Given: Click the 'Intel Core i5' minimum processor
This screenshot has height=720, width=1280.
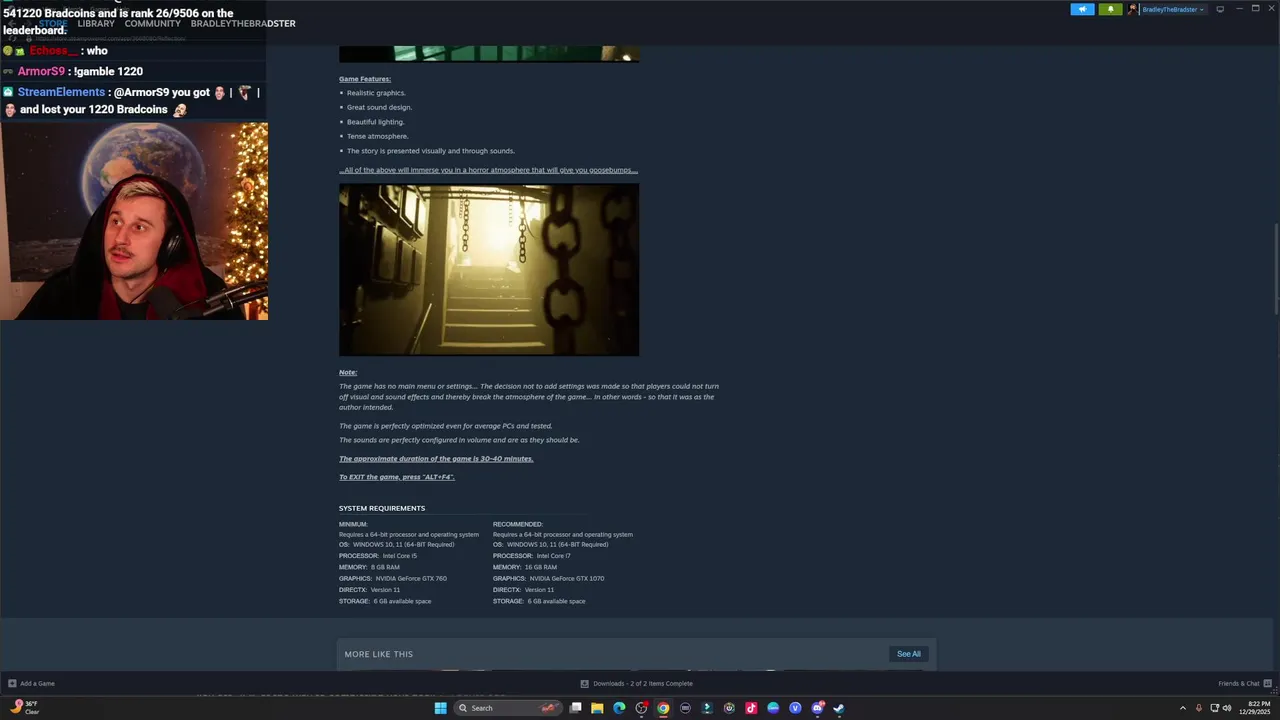Looking at the screenshot, I should [400, 556].
